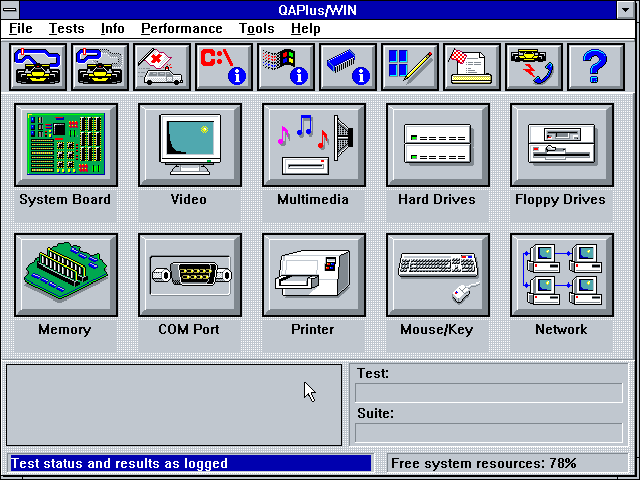Click the race car with telephone icon
640x480 pixels.
pos(534,67)
